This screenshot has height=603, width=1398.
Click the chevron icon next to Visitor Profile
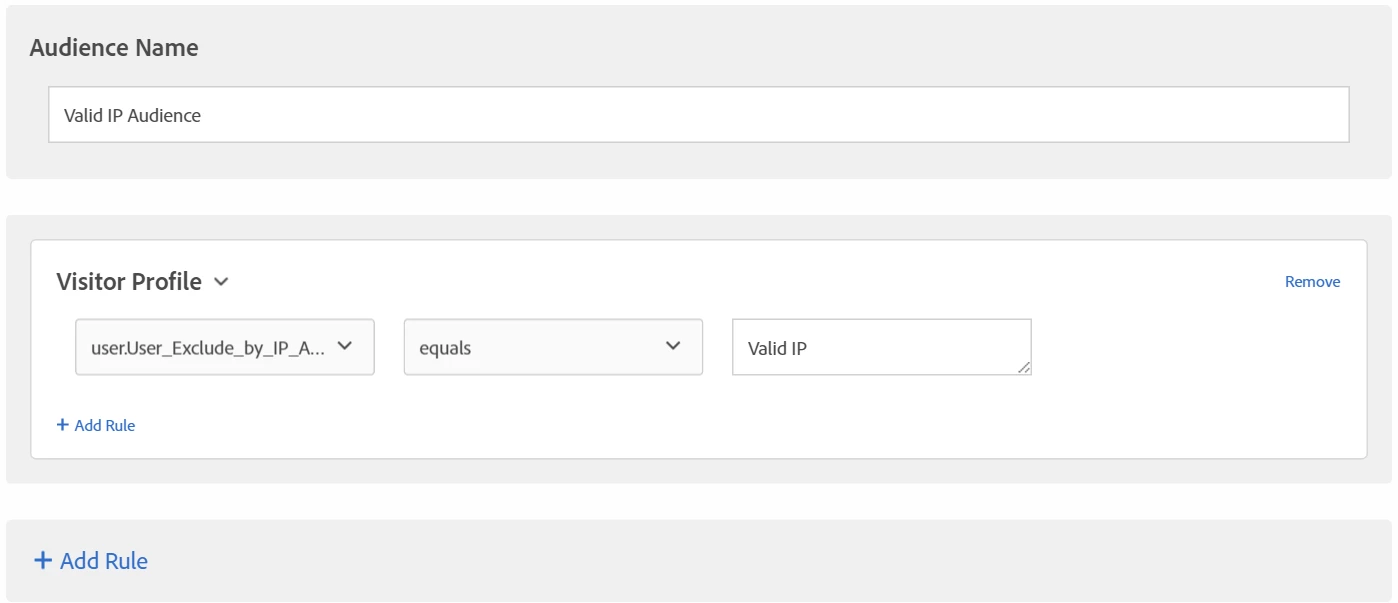click(221, 282)
